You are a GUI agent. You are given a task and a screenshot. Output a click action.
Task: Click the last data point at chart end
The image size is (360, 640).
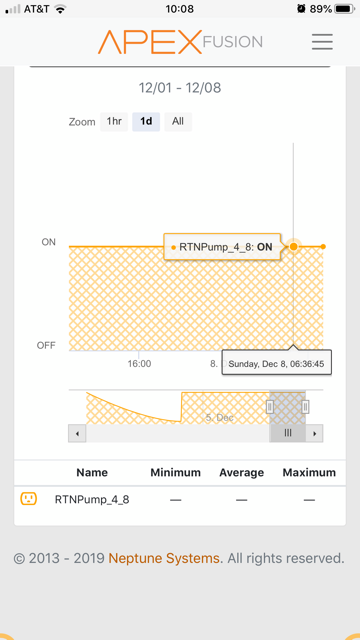tap(323, 247)
